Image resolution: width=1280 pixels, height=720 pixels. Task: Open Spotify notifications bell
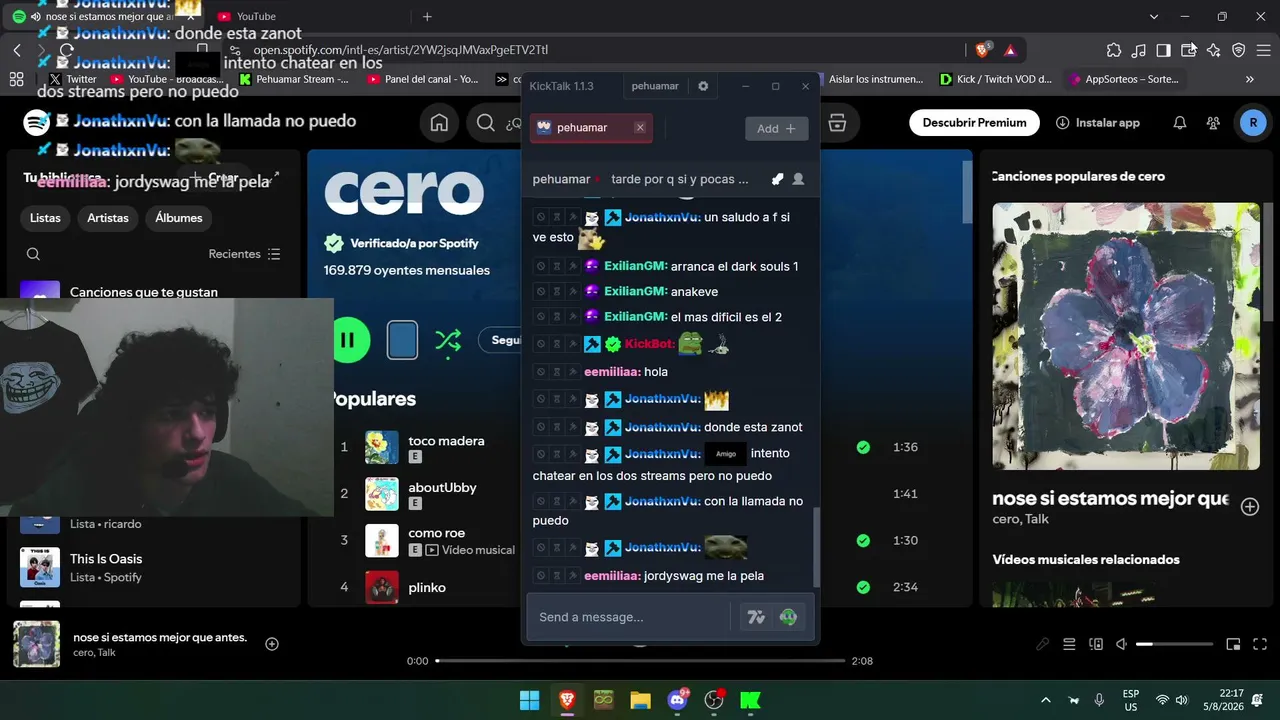[x=1180, y=123]
